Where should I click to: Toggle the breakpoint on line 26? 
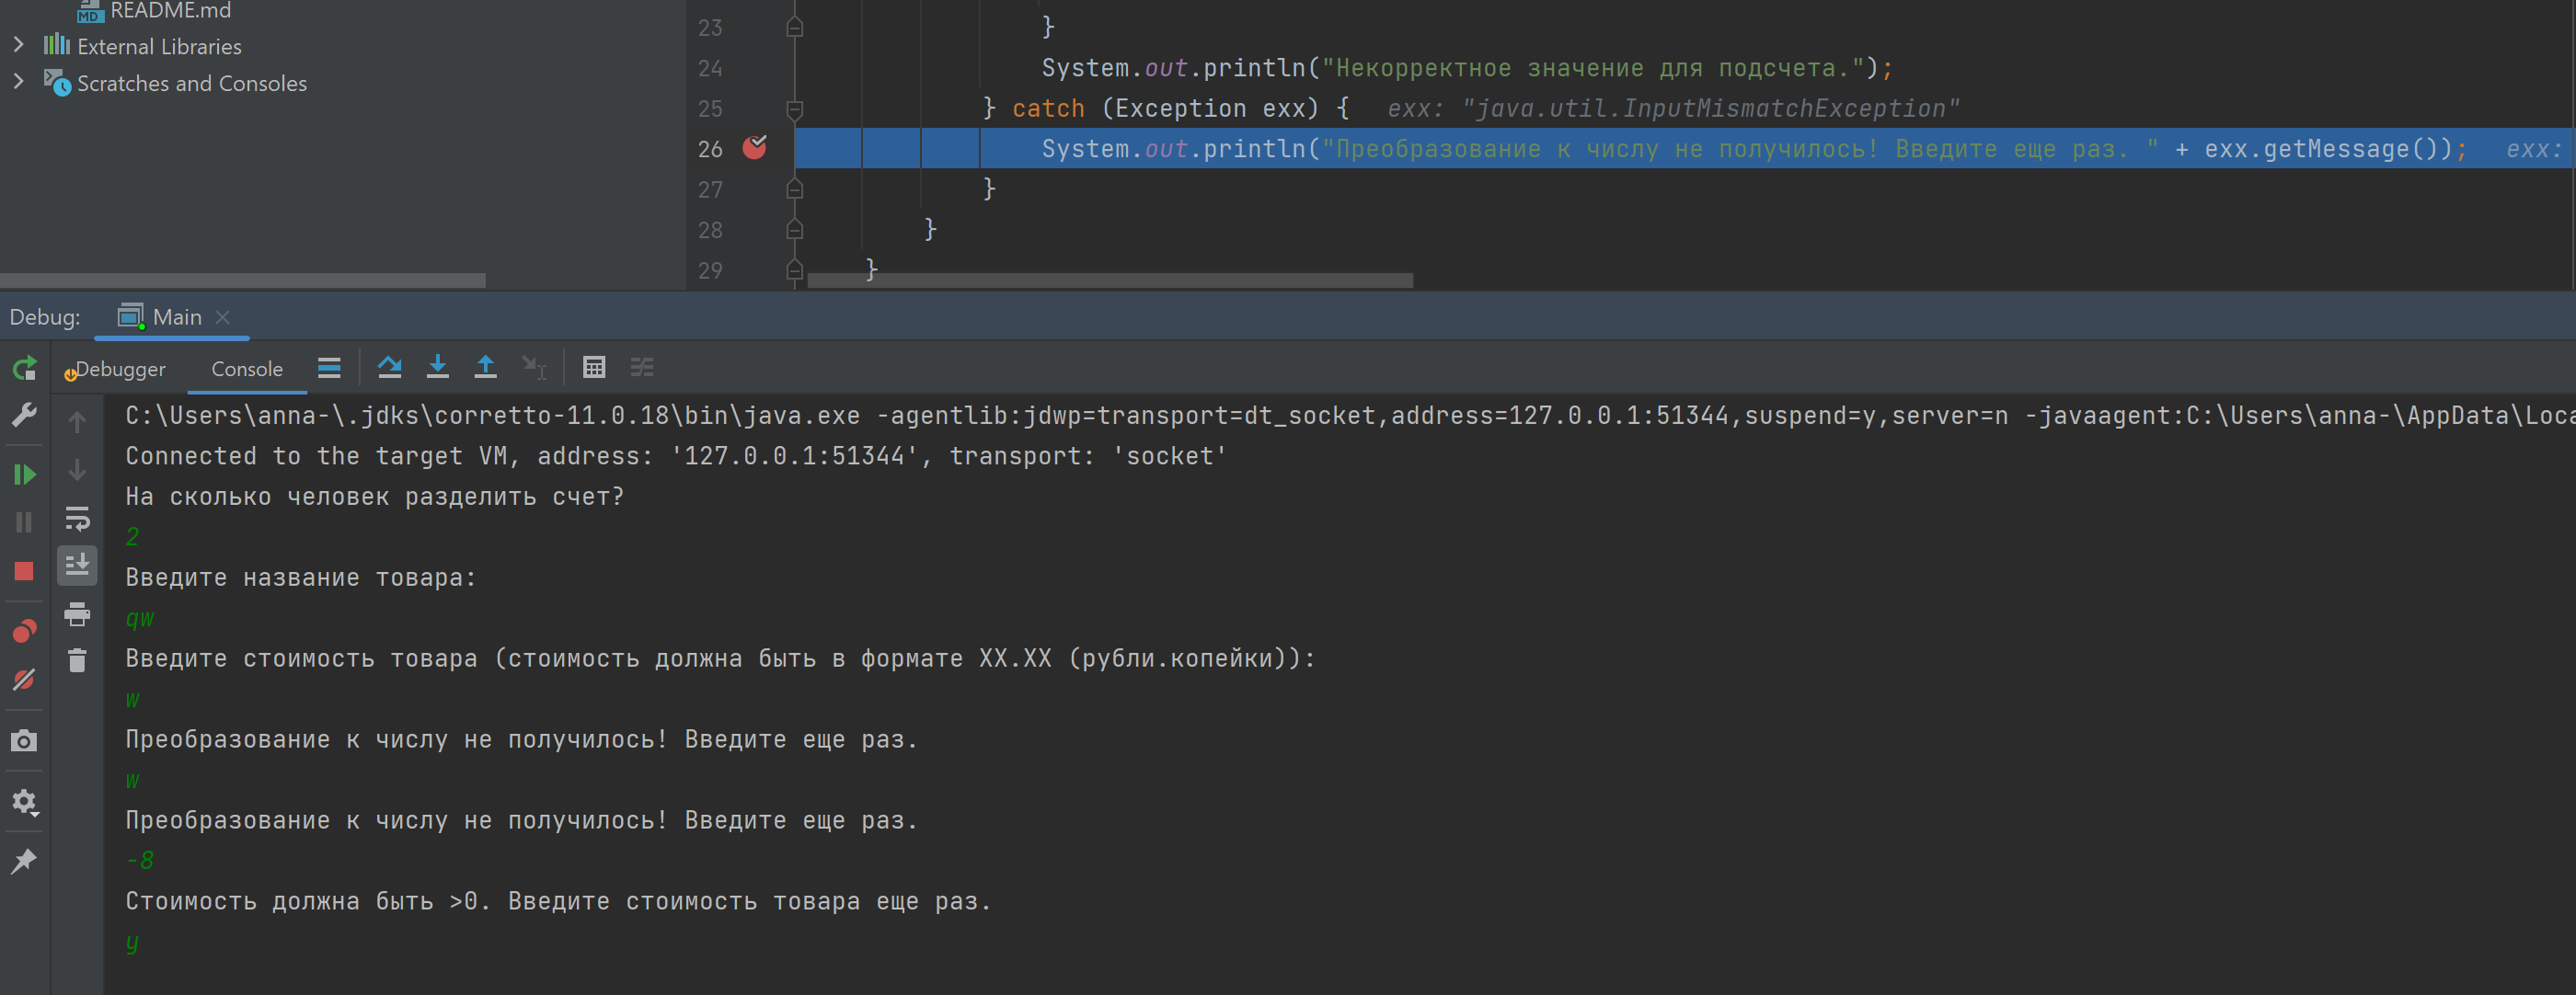(755, 148)
